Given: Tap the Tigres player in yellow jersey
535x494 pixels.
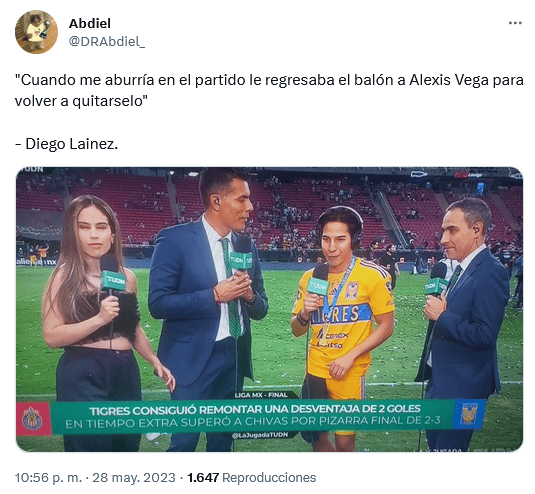Looking at the screenshot, I should (x=341, y=317).
